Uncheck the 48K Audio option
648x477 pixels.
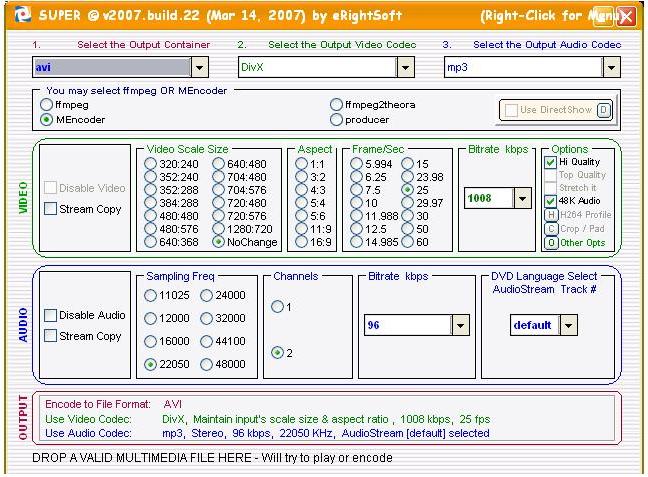(550, 201)
